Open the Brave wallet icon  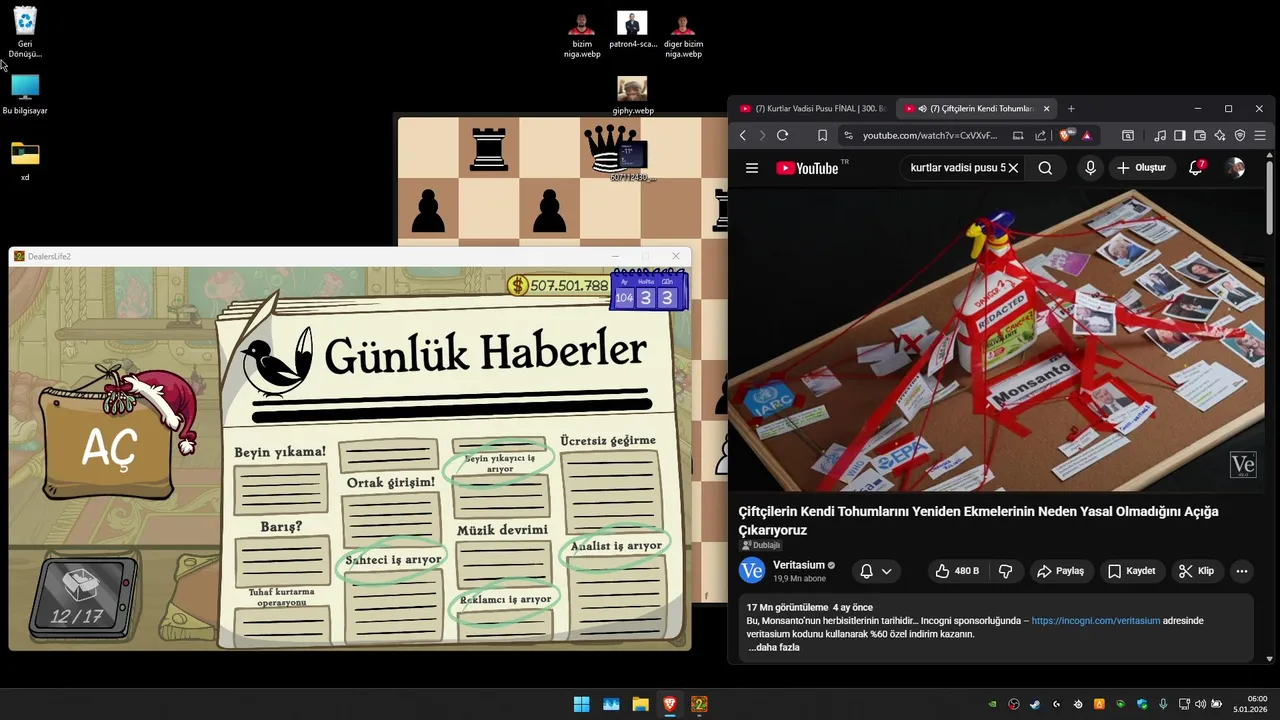[x=1200, y=135]
